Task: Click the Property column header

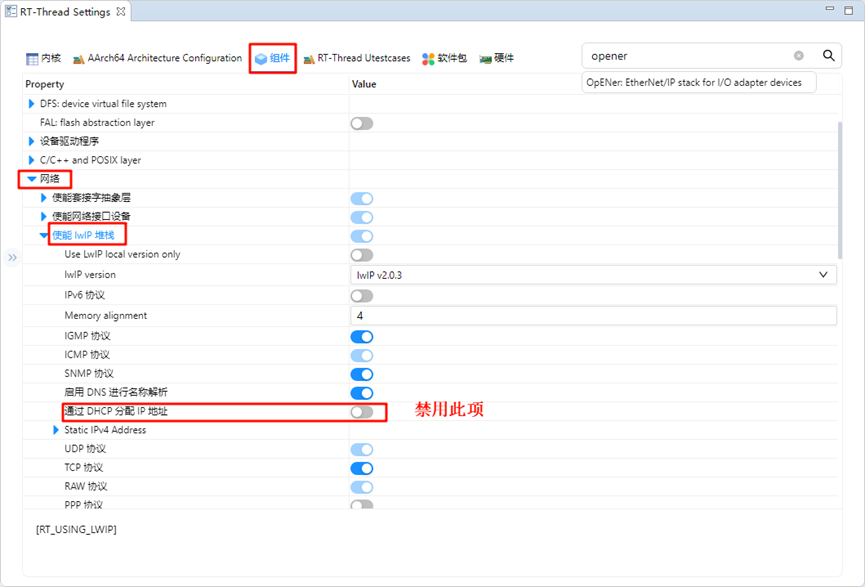Action: (45, 84)
